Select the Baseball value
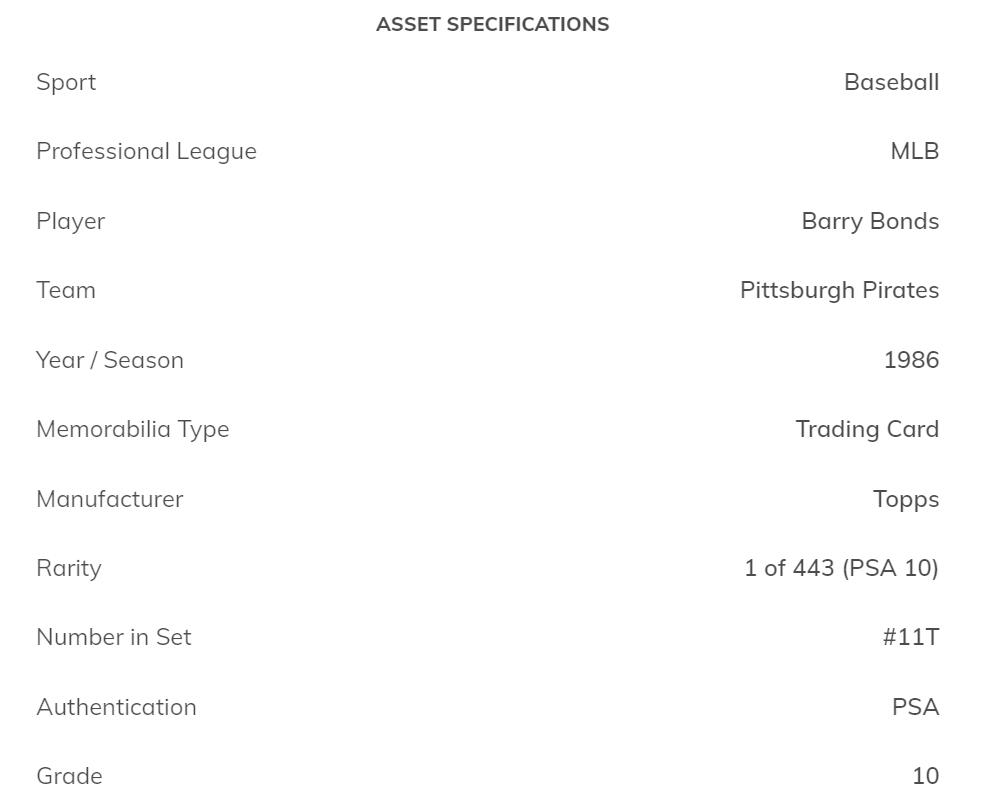The image size is (986, 793). pyautogui.click(x=891, y=82)
